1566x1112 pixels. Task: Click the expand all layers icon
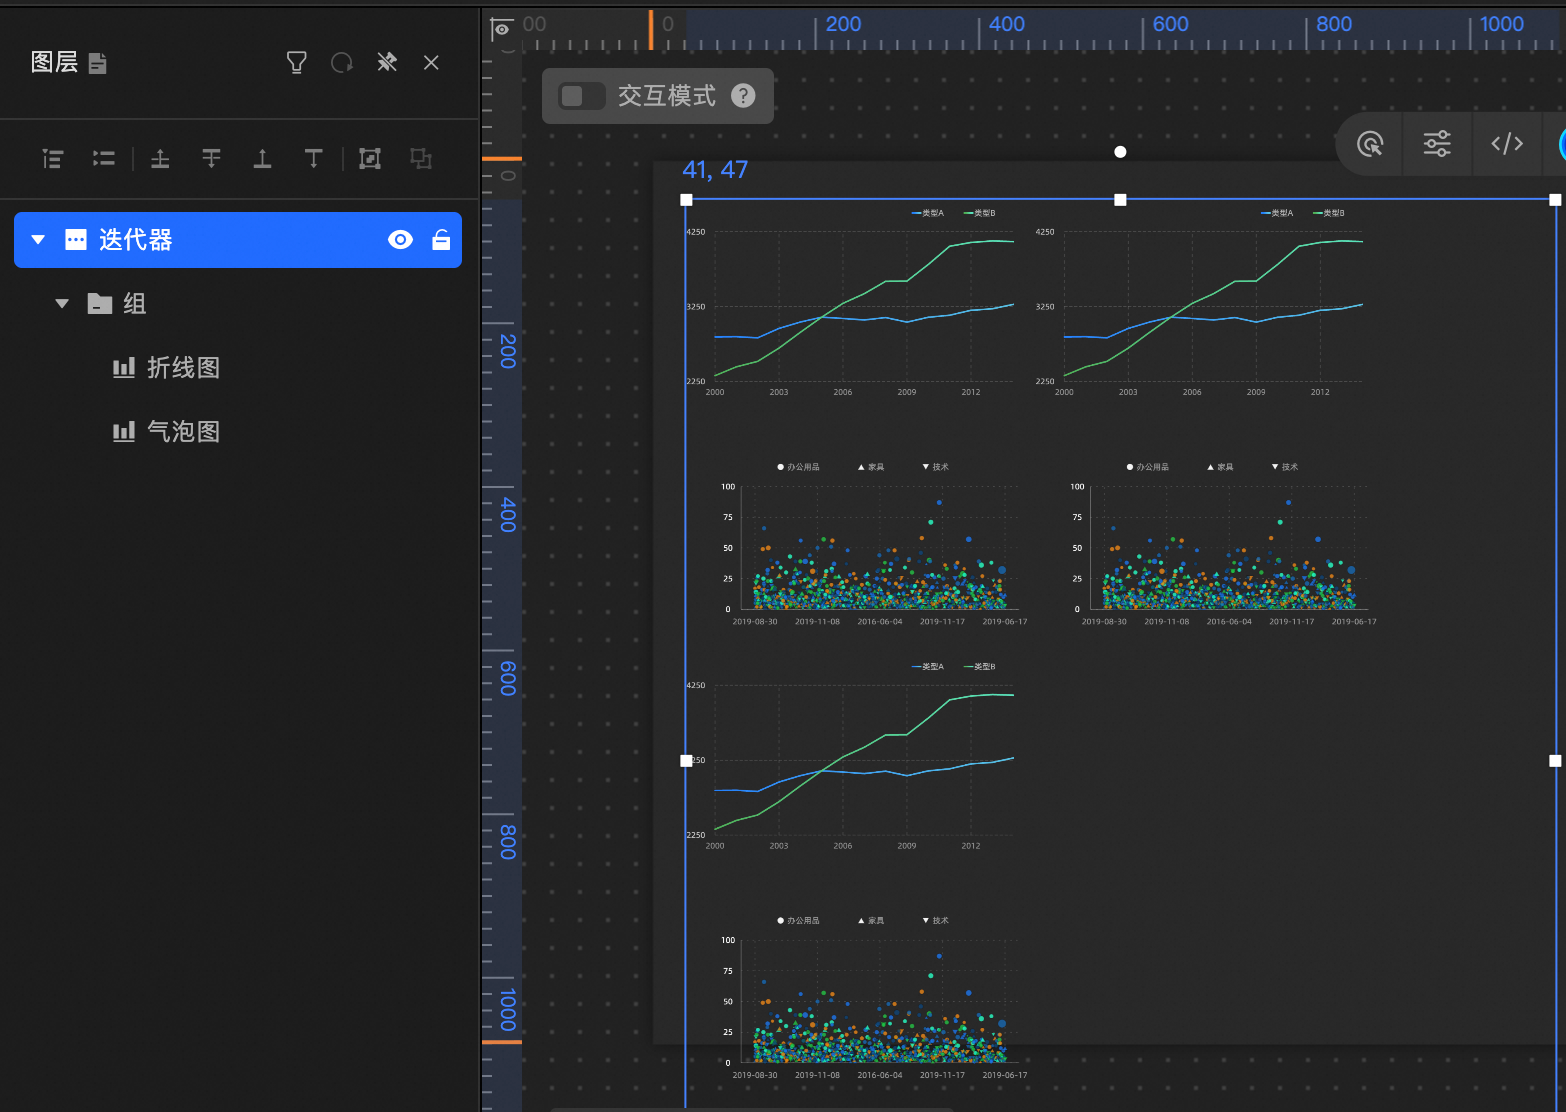(53, 158)
